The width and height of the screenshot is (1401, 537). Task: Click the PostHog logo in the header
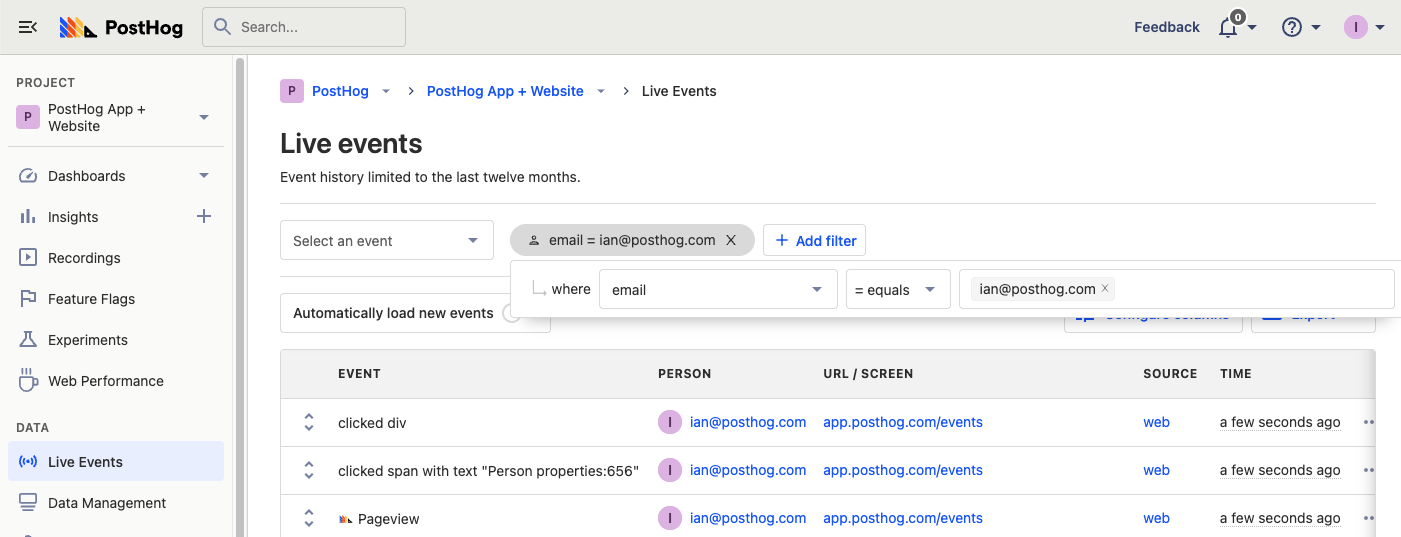121,27
